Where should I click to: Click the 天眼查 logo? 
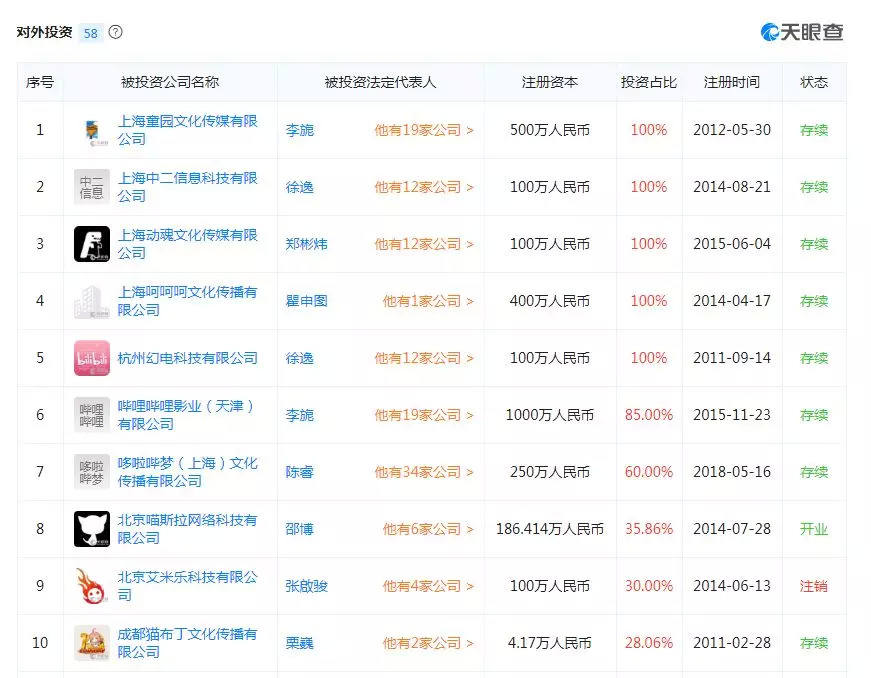coord(802,32)
